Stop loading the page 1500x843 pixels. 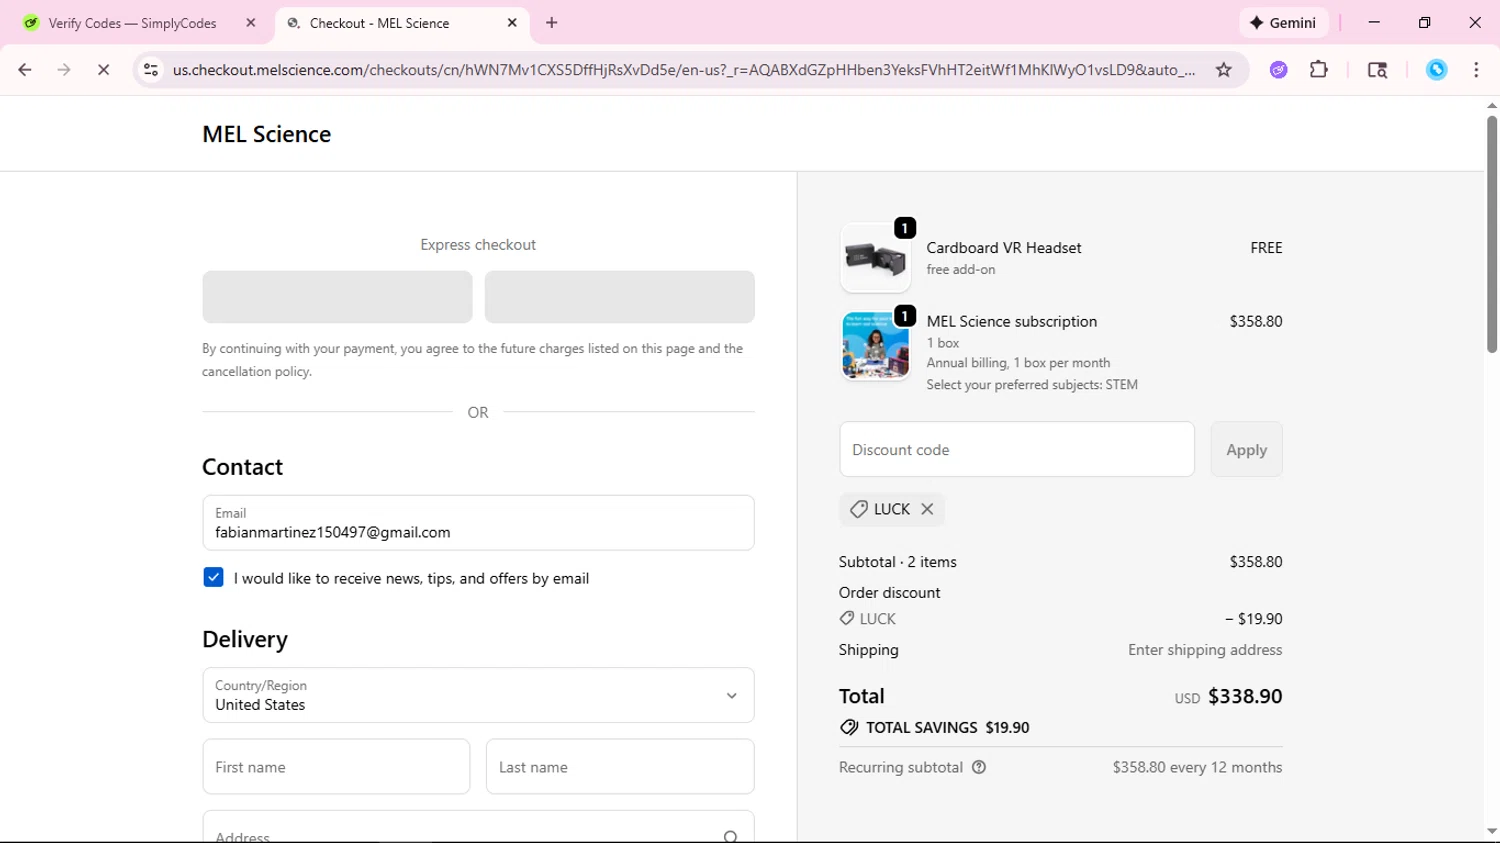click(103, 70)
